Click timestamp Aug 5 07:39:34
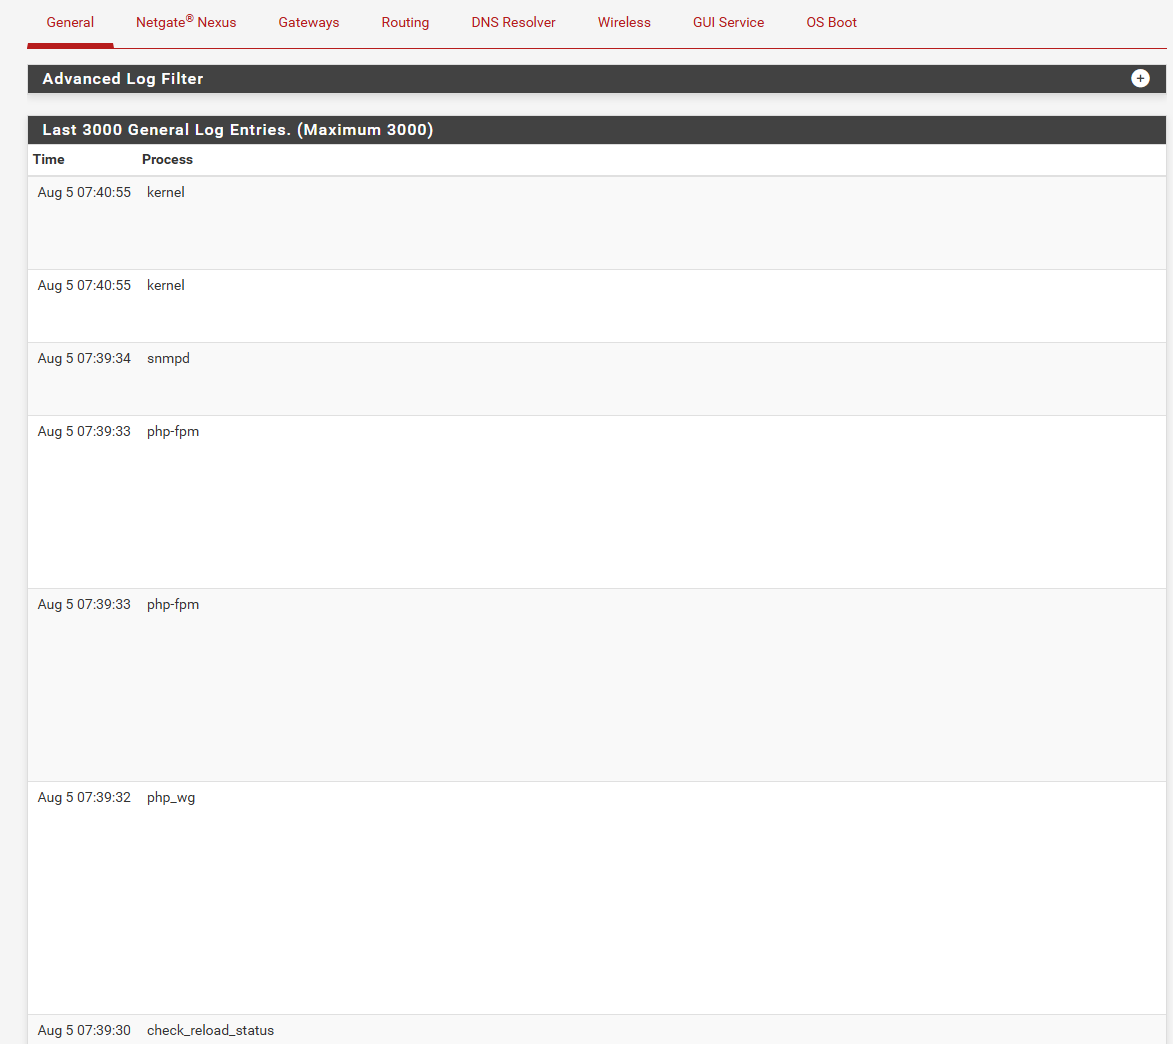1173x1044 pixels. pos(84,358)
